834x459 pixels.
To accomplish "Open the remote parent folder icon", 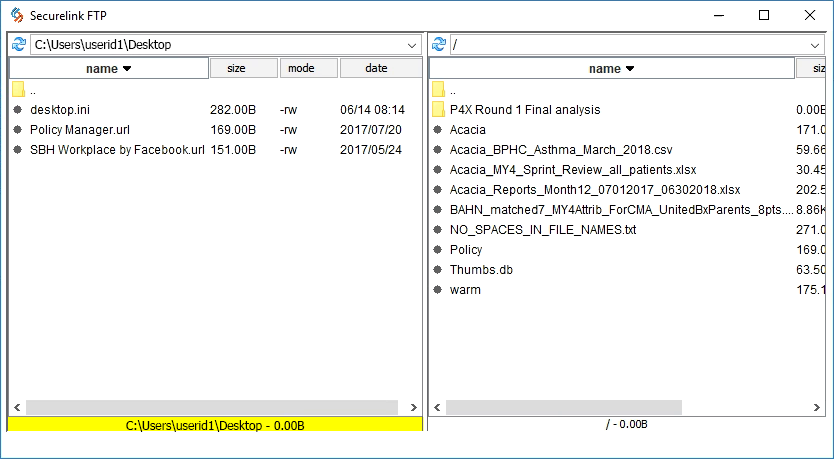I will coord(438,90).
